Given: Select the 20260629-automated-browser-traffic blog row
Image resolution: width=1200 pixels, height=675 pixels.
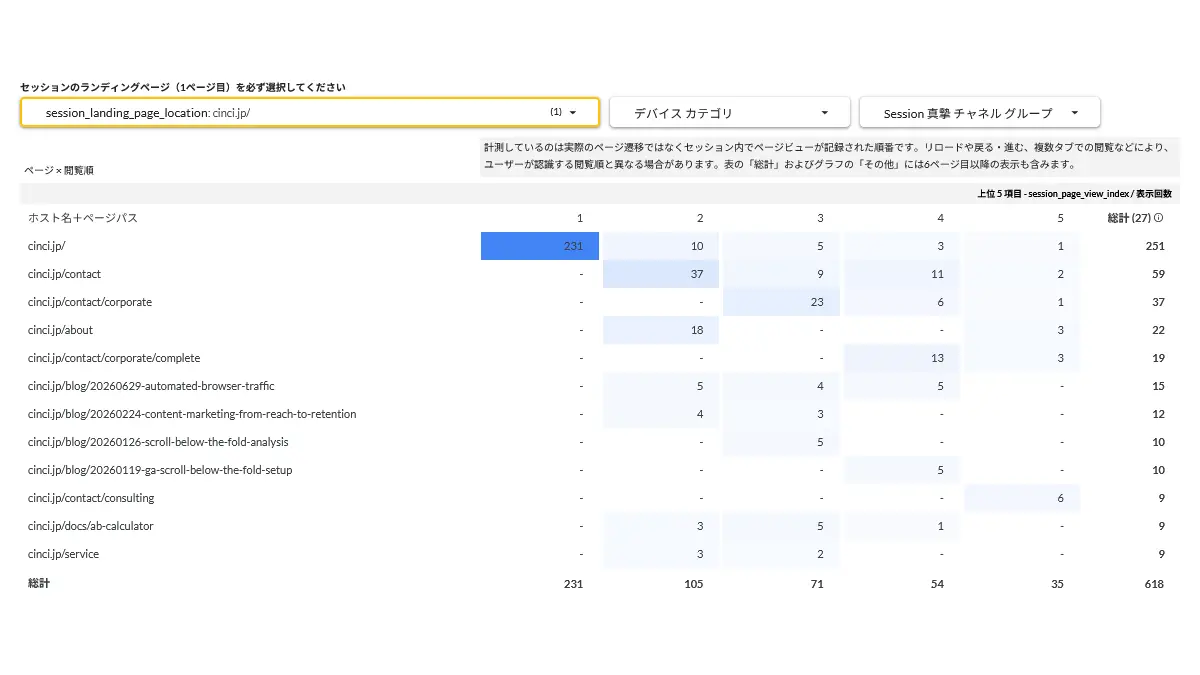Looking at the screenshot, I should 151,386.
